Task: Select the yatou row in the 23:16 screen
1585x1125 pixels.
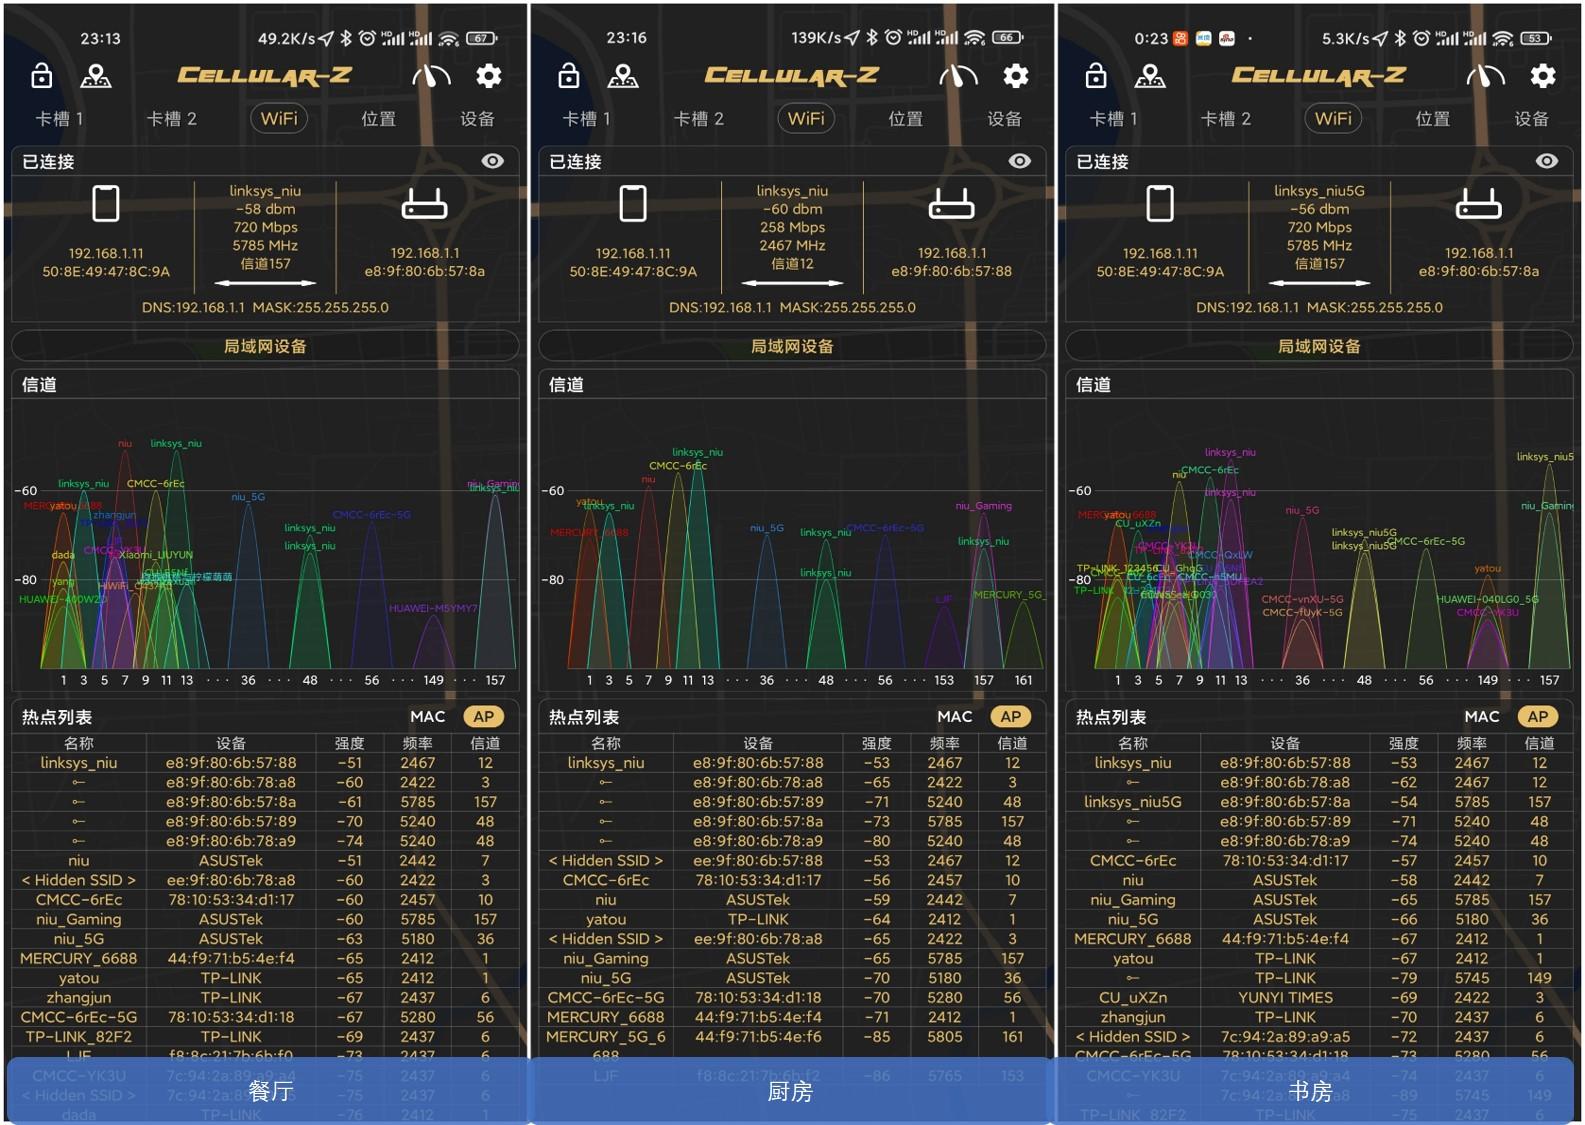Action: tap(792, 919)
